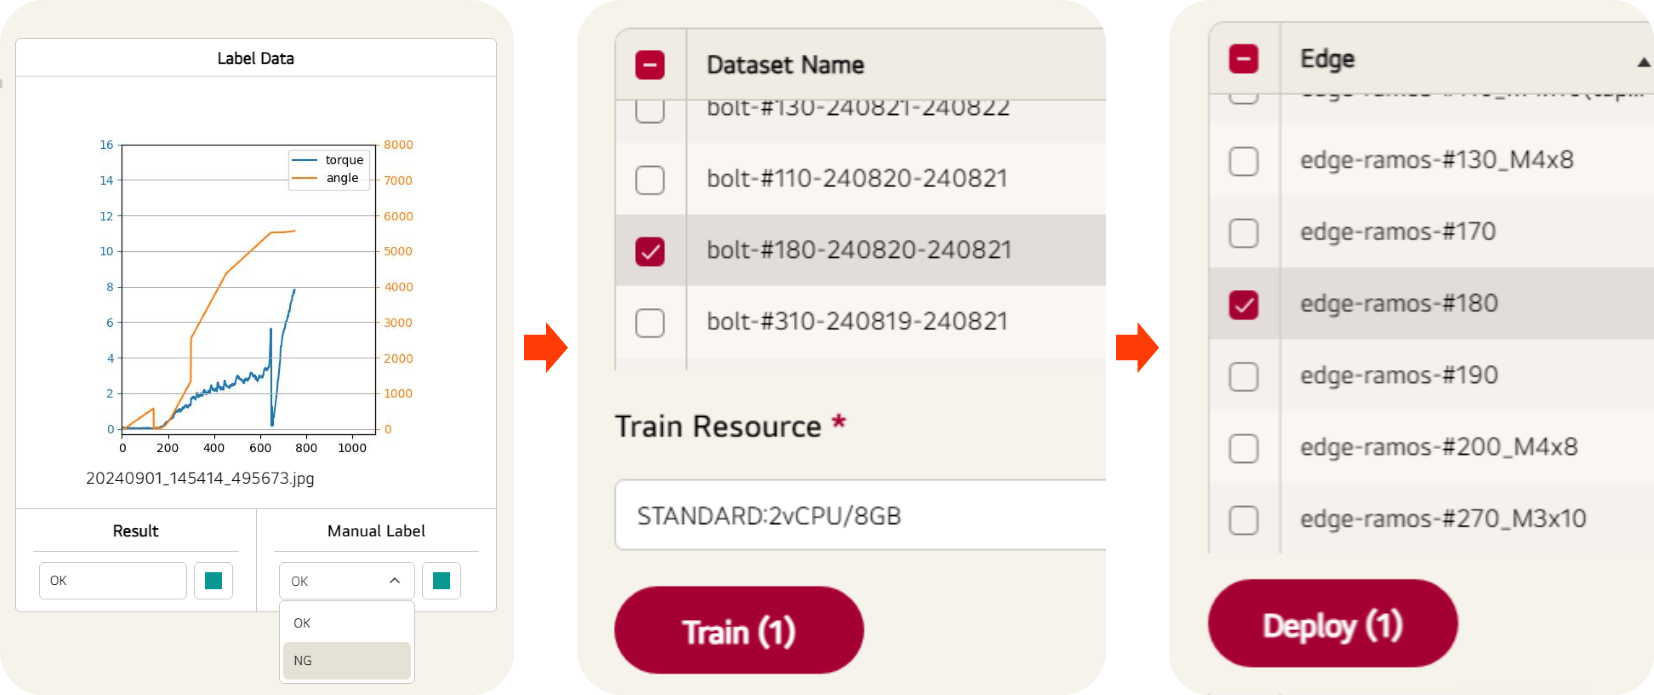The height and width of the screenshot is (695, 1654).
Task: Select NG in the Manual Label list
Action: point(347,661)
